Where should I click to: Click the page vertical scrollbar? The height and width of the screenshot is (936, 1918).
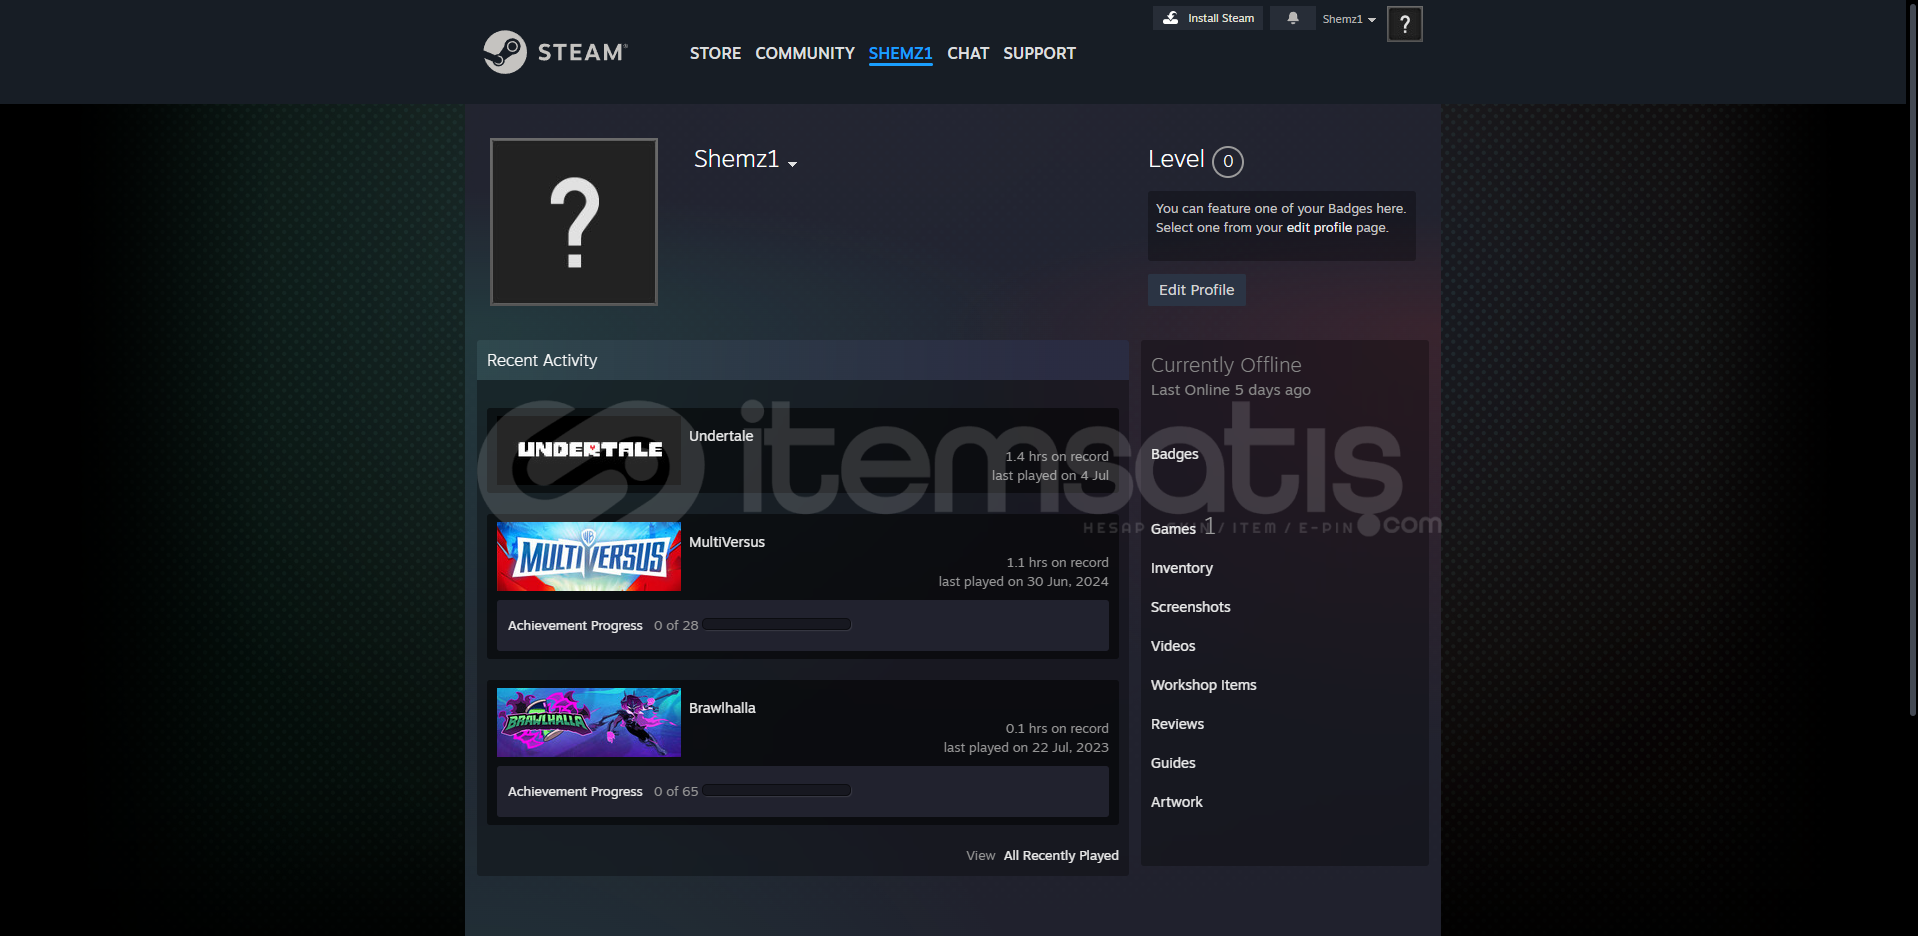(x=1912, y=360)
